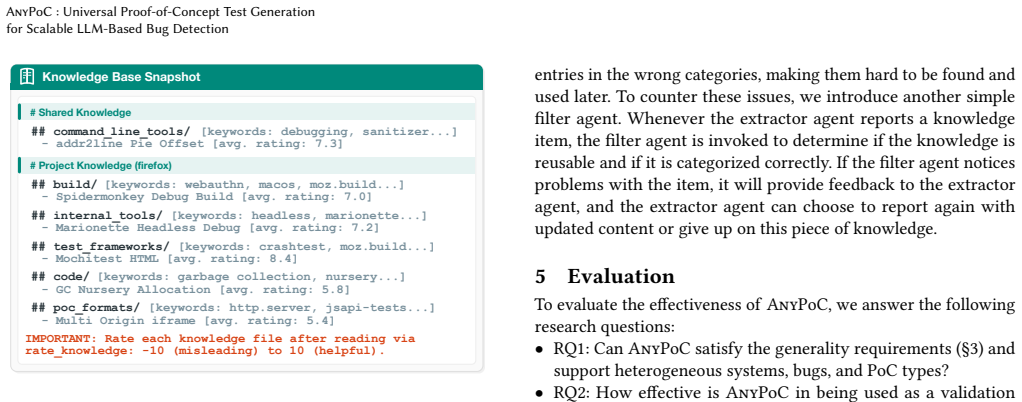This screenshot has width=1022, height=402.
Task: Click the 'build/' category entry
Action: (x=76, y=184)
